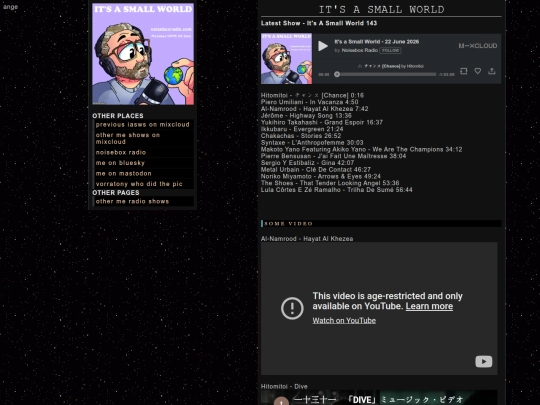This screenshot has width=540, height=405.
Task: Select the Makoto Yano We Are The Champions line
Action: click(x=362, y=149)
